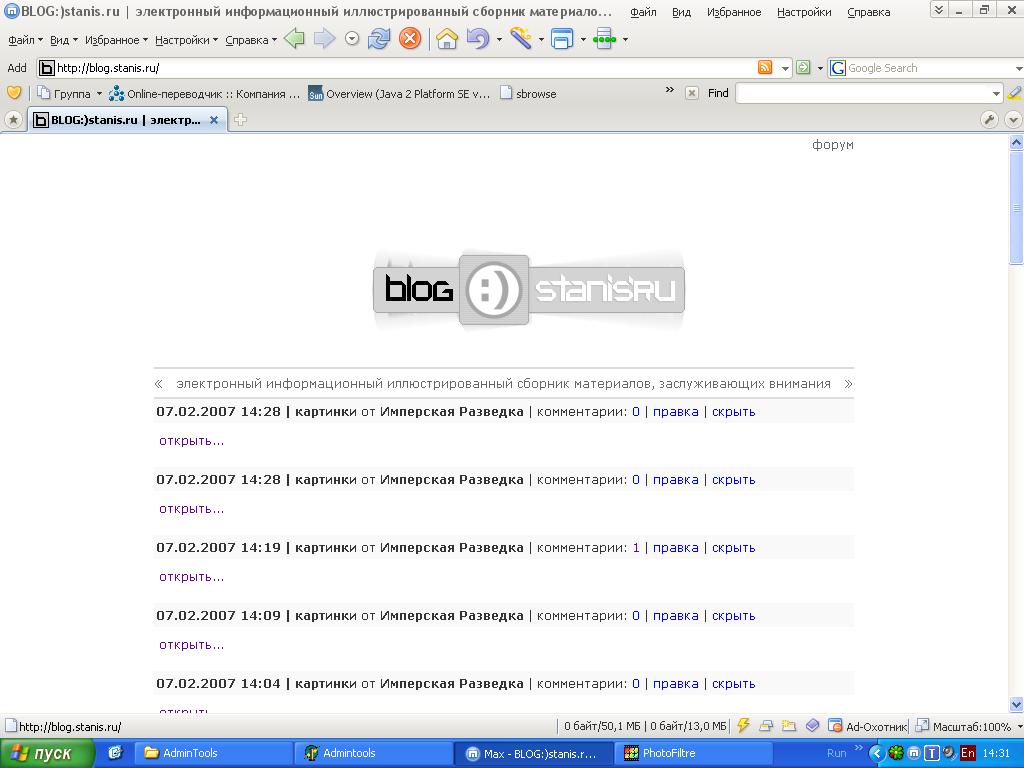The width and height of the screenshot is (1024, 768).
Task: Click the green Back arrow button
Action: pos(294,39)
